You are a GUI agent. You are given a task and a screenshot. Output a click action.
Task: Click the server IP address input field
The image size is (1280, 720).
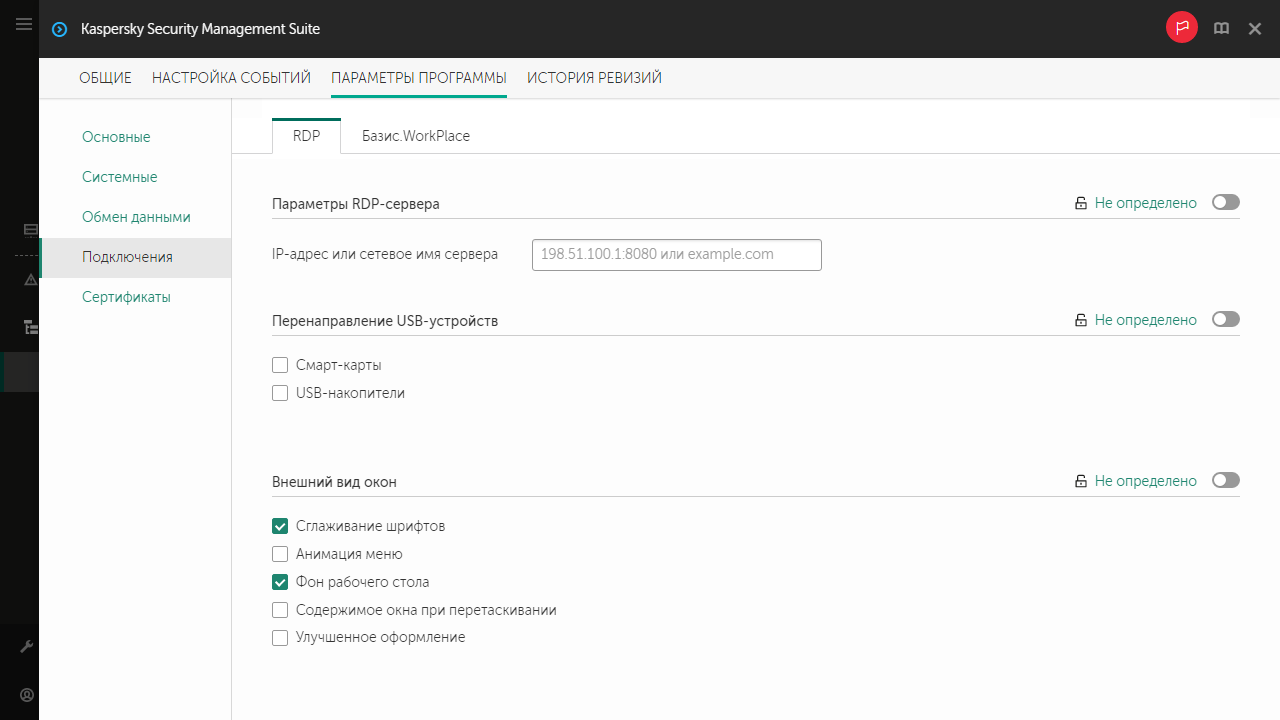676,255
